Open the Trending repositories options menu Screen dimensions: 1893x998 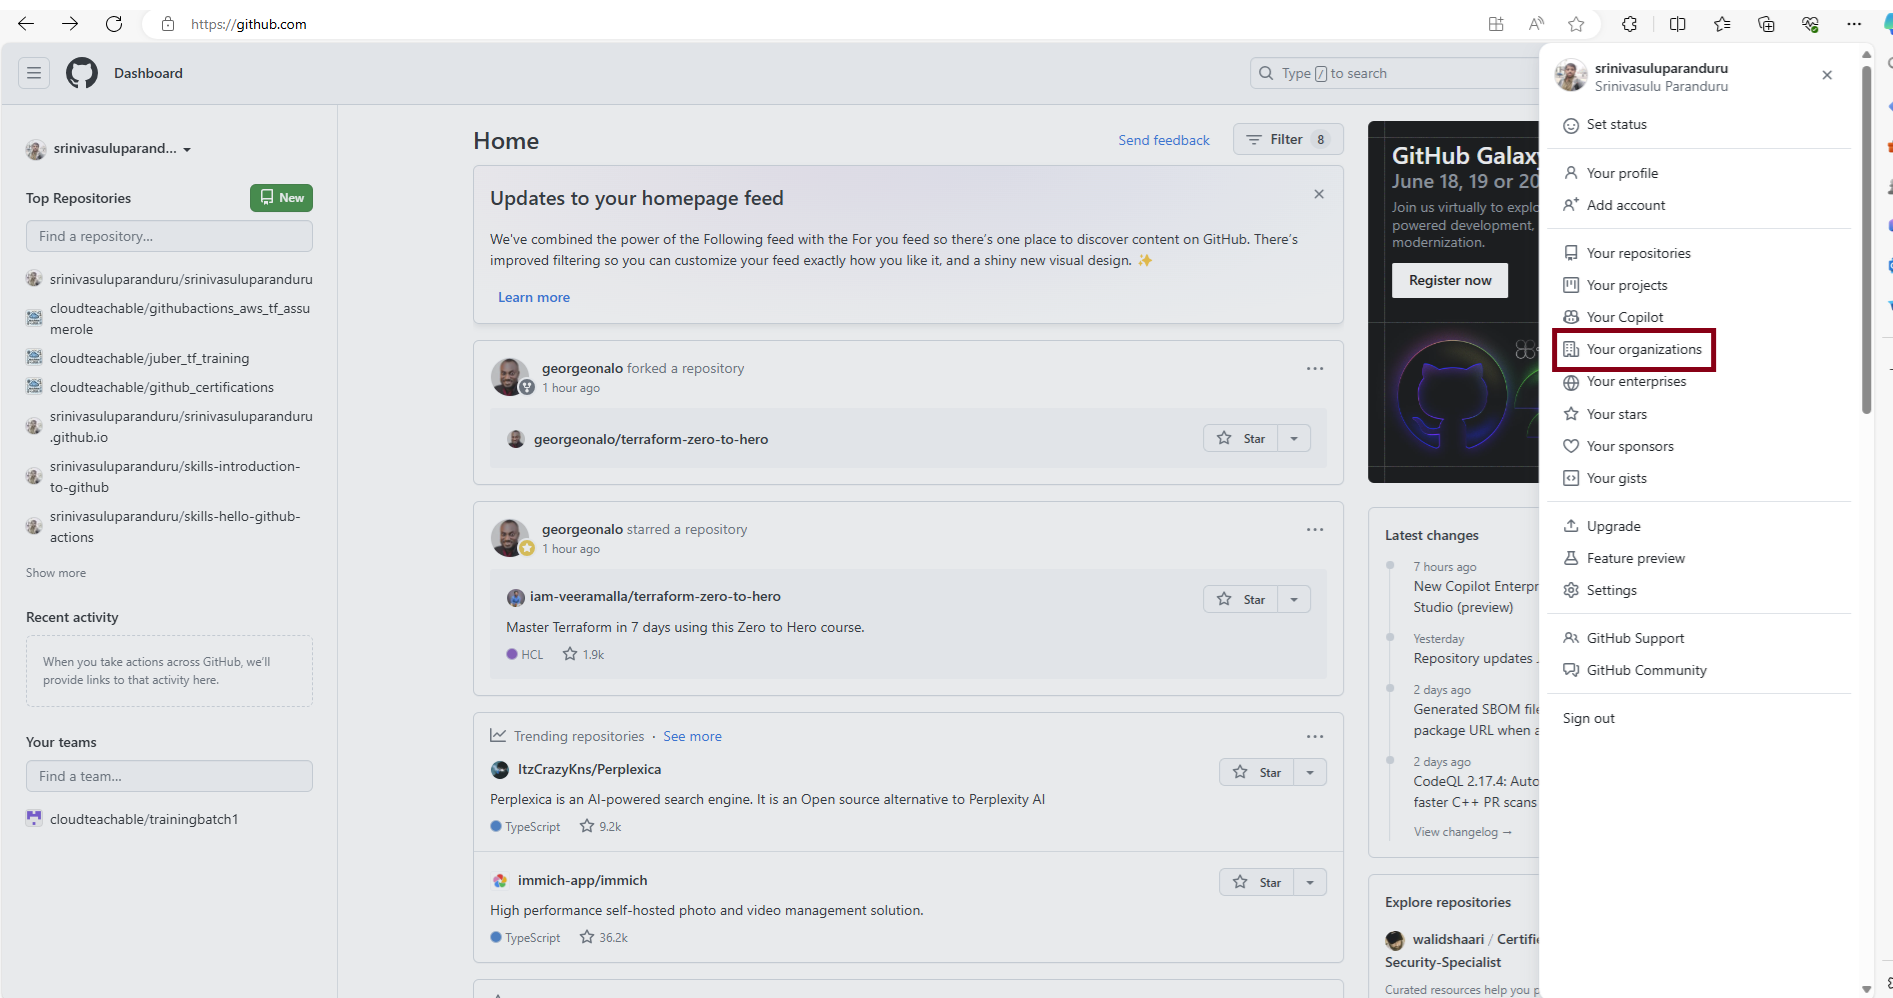click(1315, 737)
